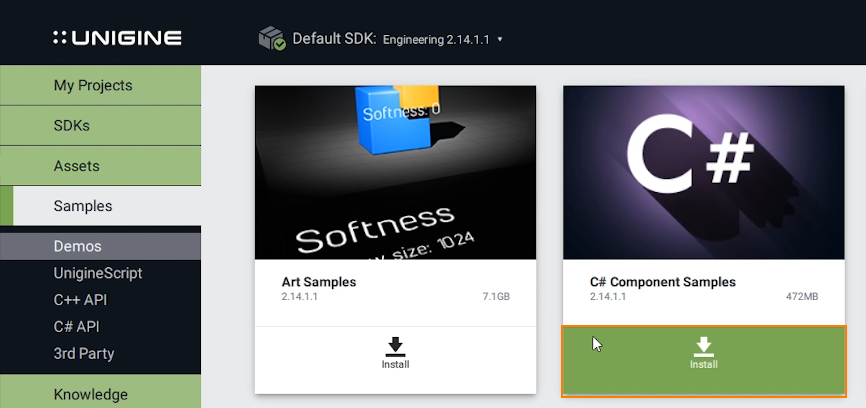Open the Knowledge section
Viewport: 866px width, 408px height.
(x=91, y=394)
